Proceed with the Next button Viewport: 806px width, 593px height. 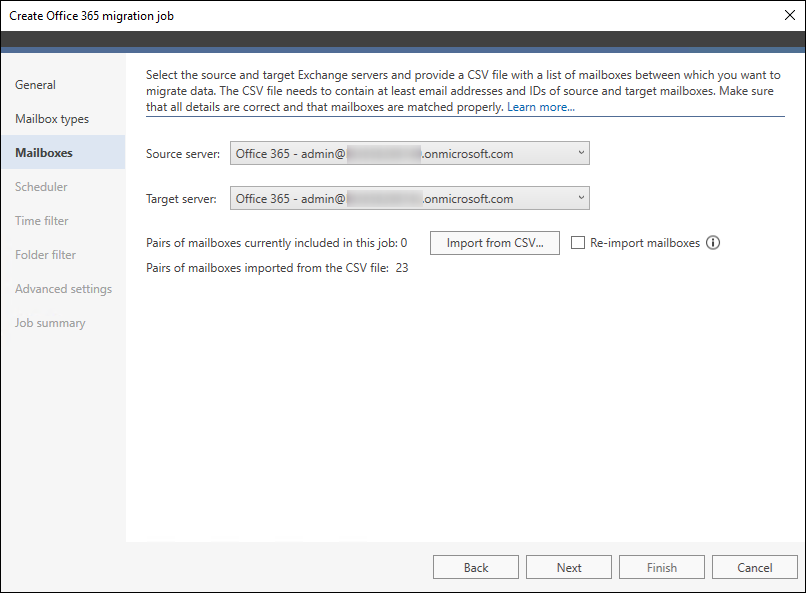point(569,567)
